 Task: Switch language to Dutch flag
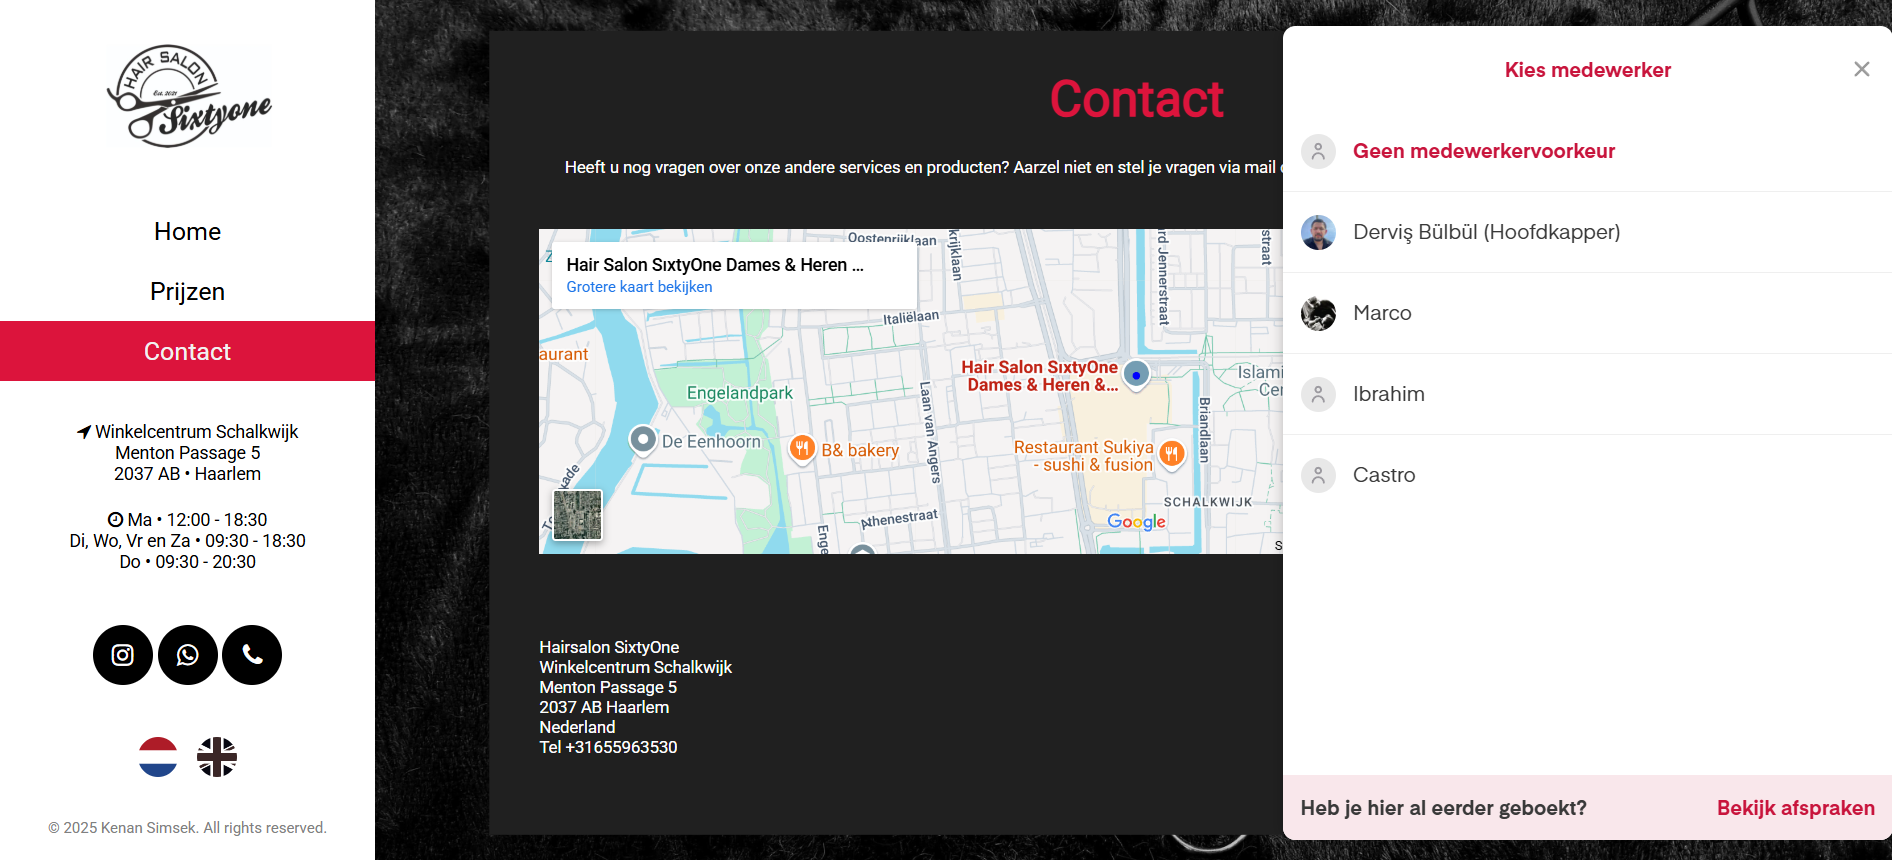[x=158, y=757]
